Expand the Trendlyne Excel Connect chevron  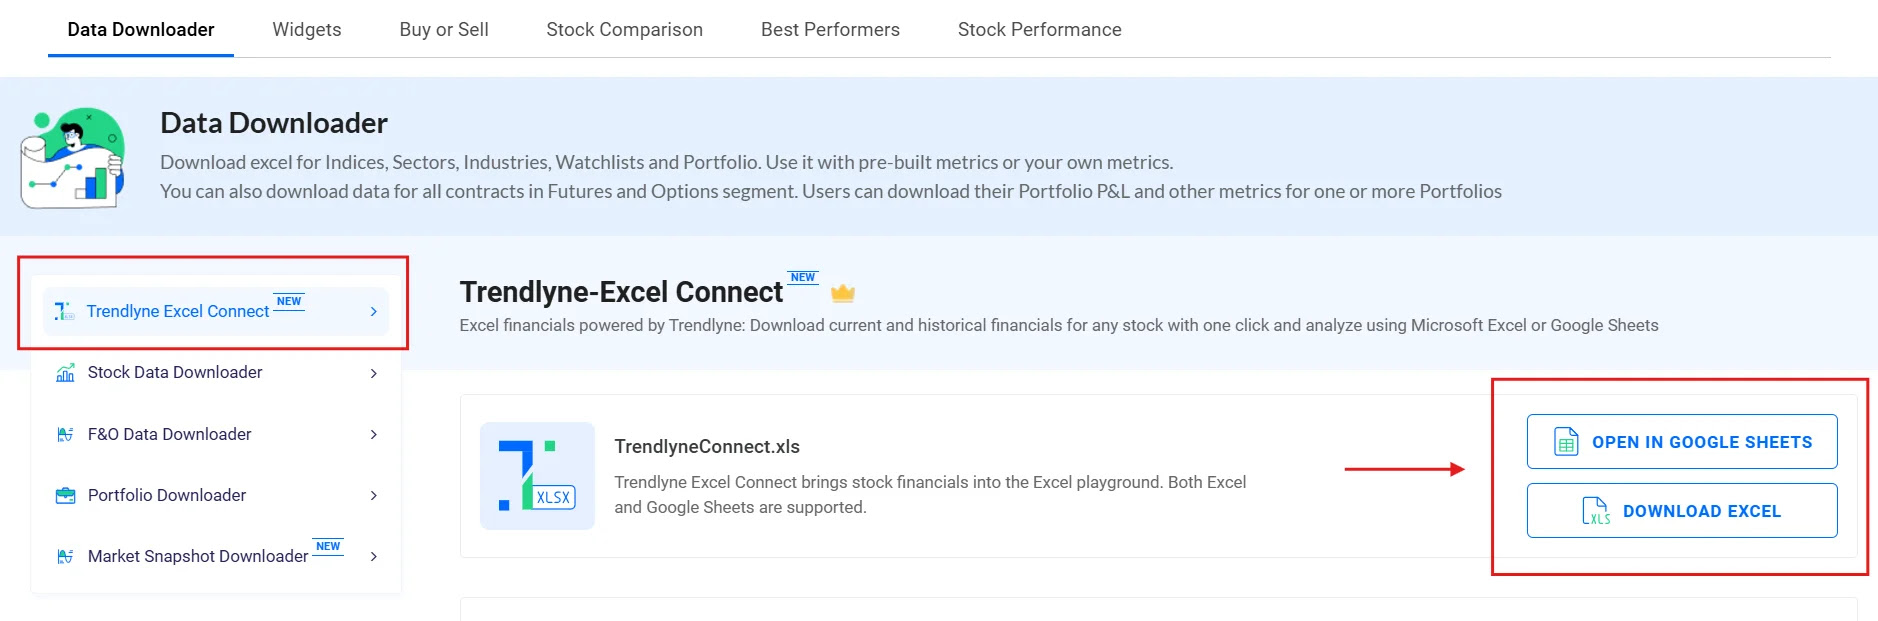tap(373, 312)
